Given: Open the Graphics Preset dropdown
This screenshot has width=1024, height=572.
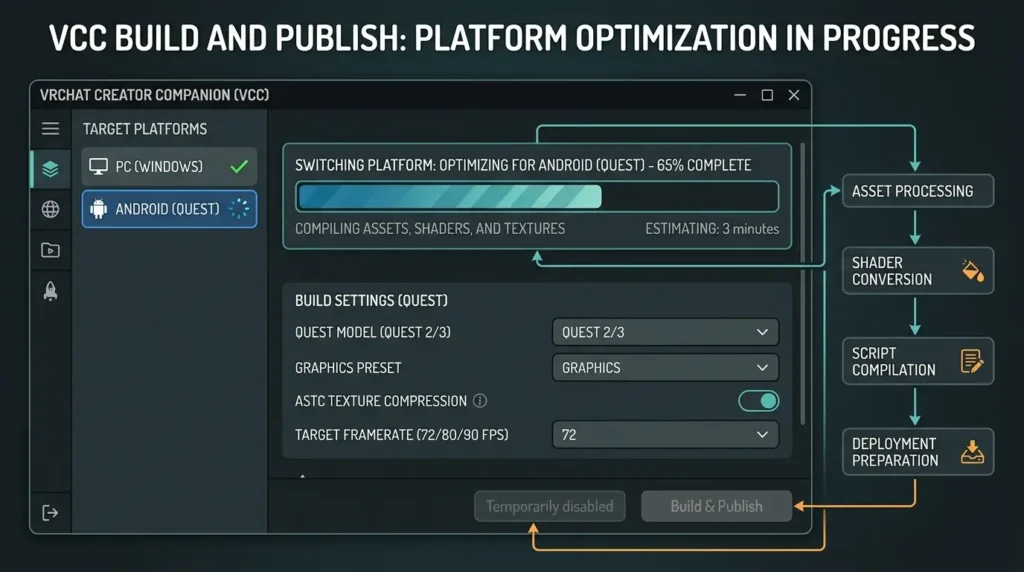Looking at the screenshot, I should tap(665, 368).
